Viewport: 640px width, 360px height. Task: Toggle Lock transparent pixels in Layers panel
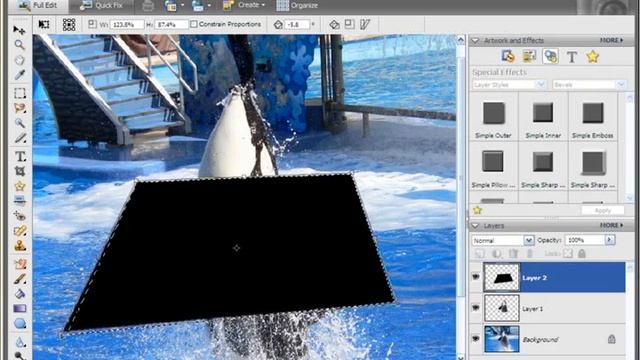(x=568, y=253)
